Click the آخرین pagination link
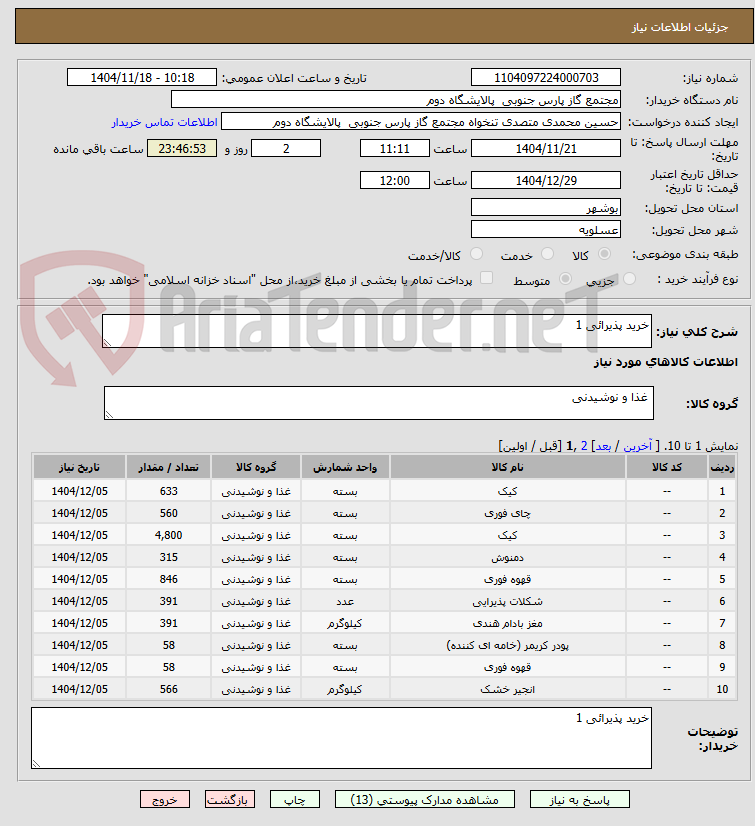The image size is (755, 826). point(638,446)
